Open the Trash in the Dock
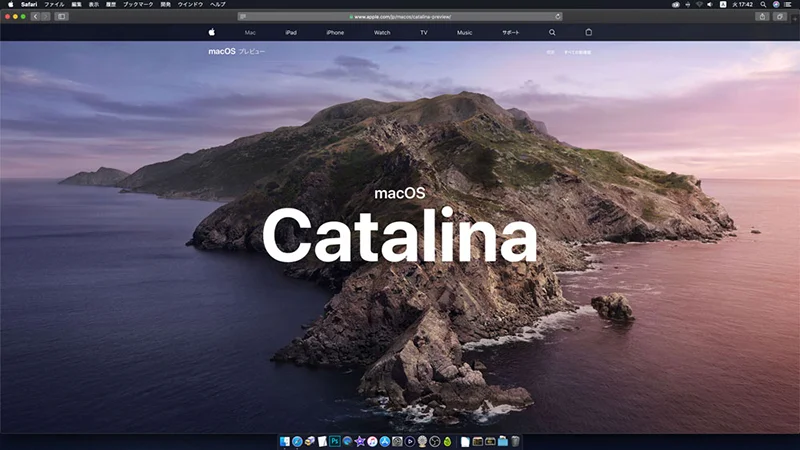The height and width of the screenshot is (450, 800). 515,441
